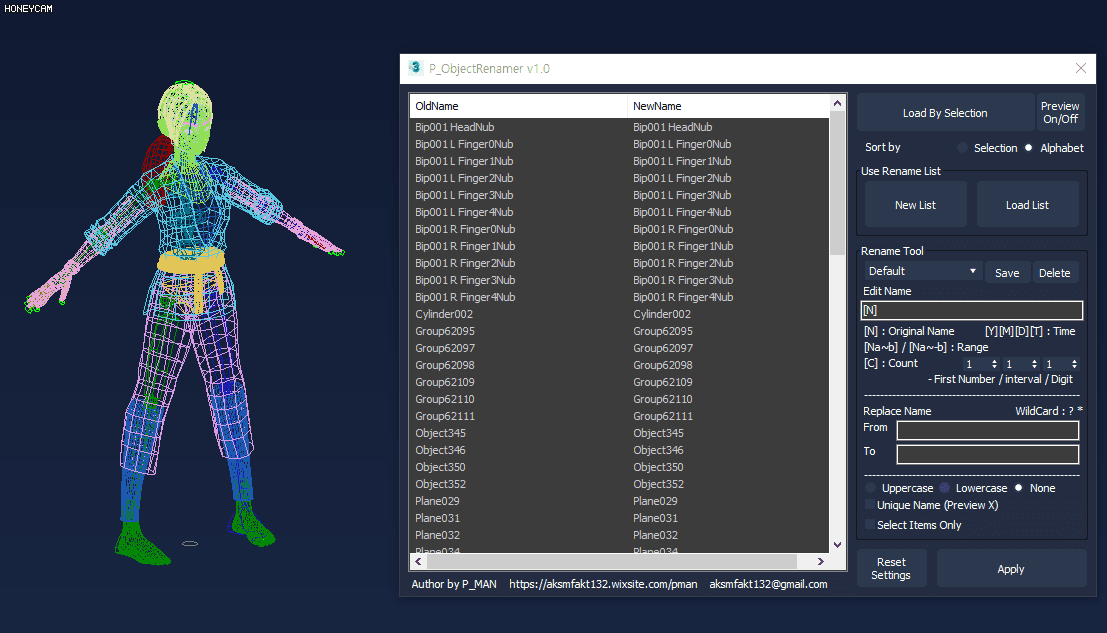Click author website URL aksmfakt132.wixsite.com/pman
Viewport: 1107px width, 633px height.
pyautogui.click(x=603, y=584)
